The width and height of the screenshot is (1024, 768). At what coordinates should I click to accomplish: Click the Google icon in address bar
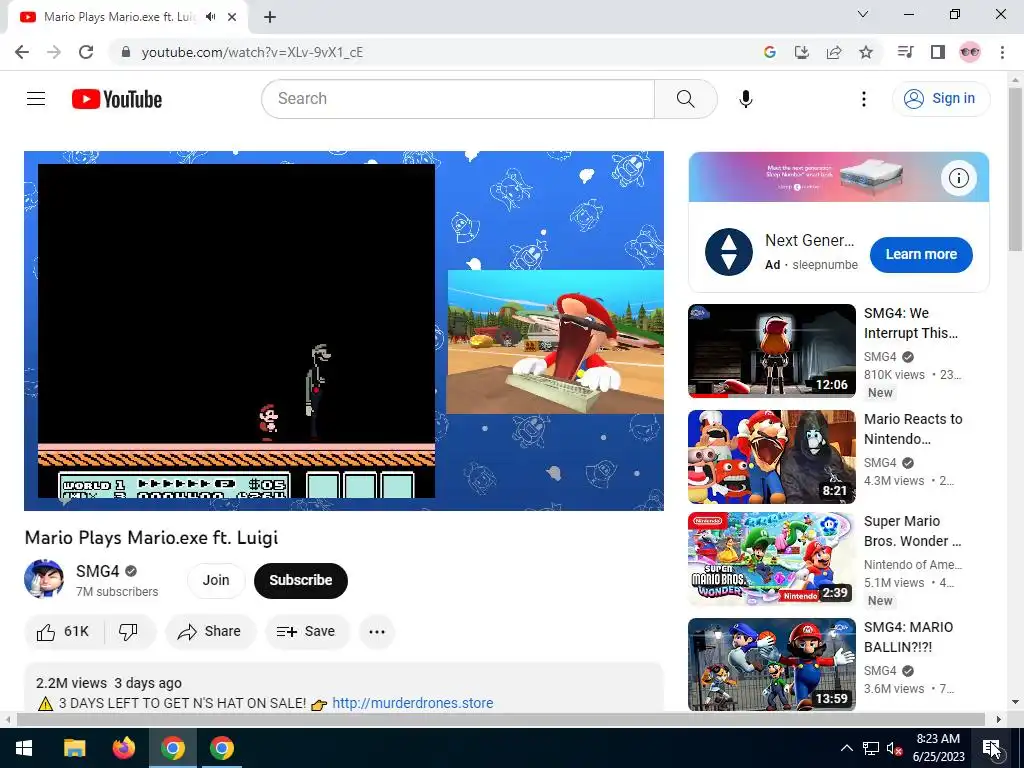tap(770, 52)
